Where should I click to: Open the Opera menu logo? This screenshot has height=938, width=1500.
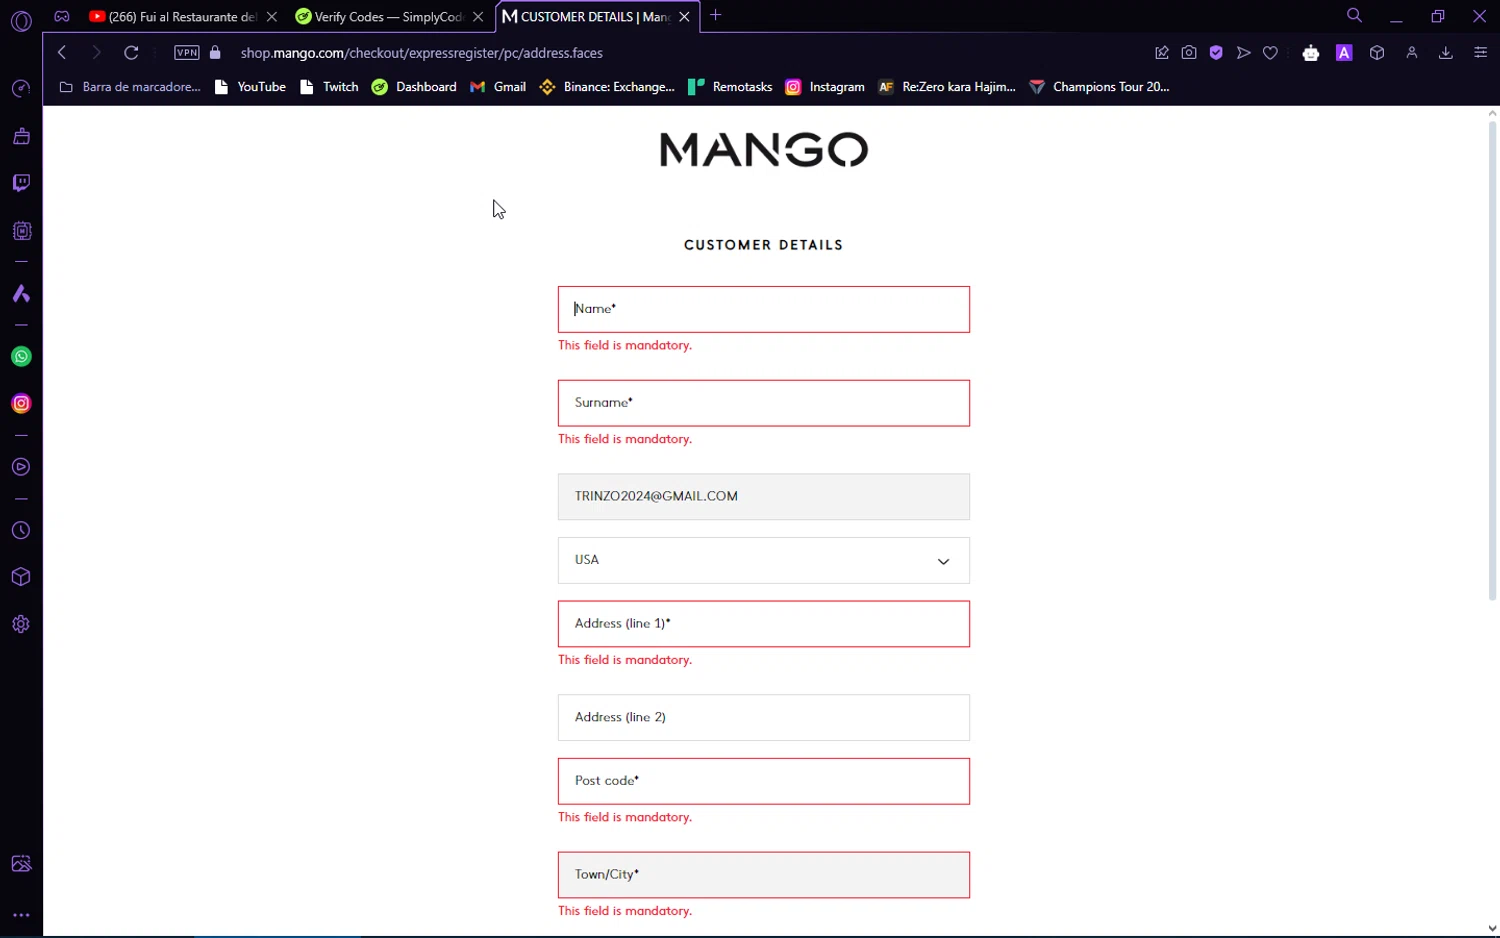click(21, 20)
